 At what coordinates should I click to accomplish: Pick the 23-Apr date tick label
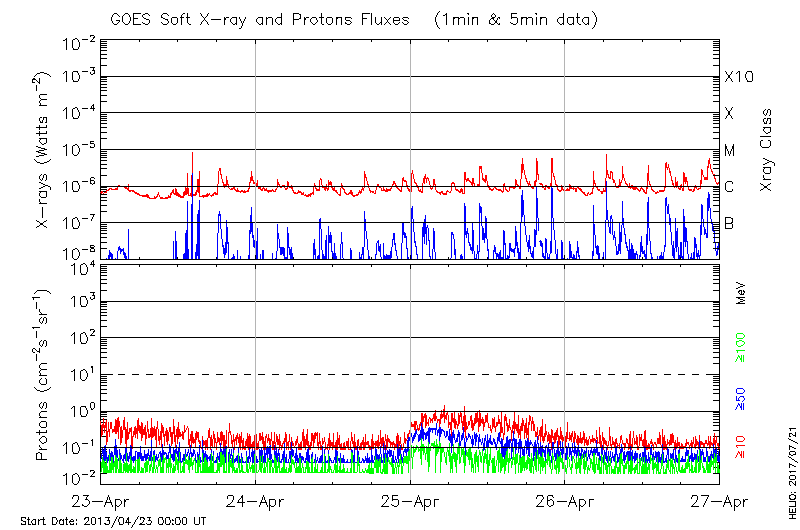[x=103, y=501]
